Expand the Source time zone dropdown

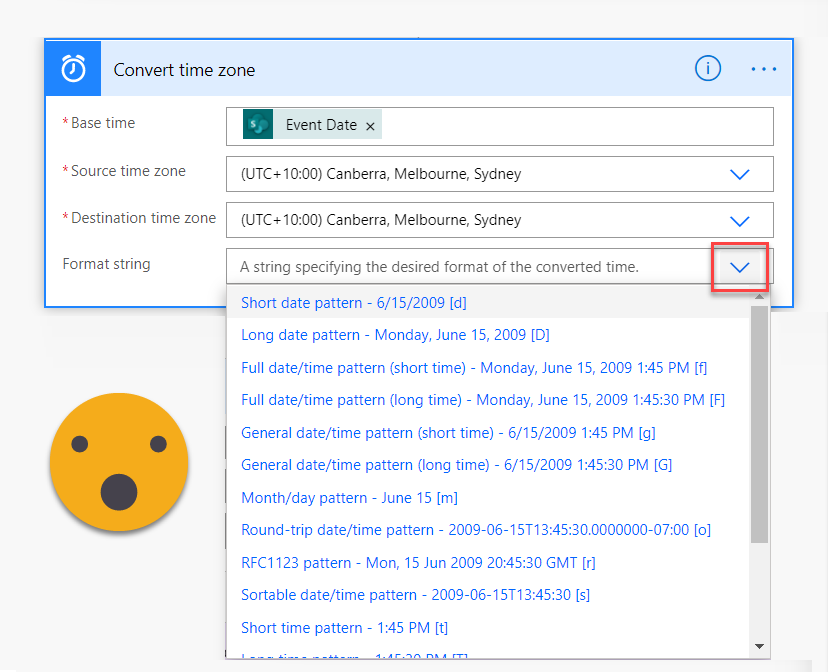point(739,174)
